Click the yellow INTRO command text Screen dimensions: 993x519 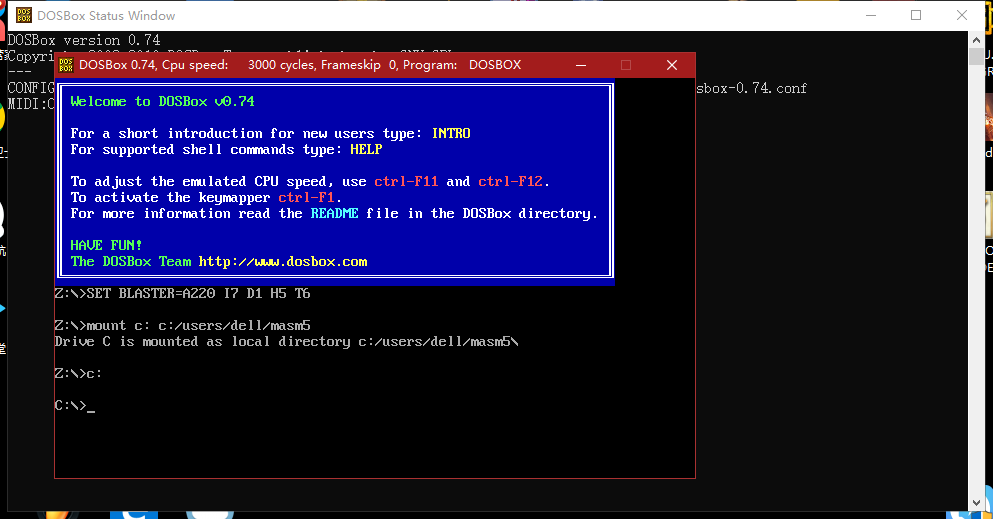coord(451,133)
